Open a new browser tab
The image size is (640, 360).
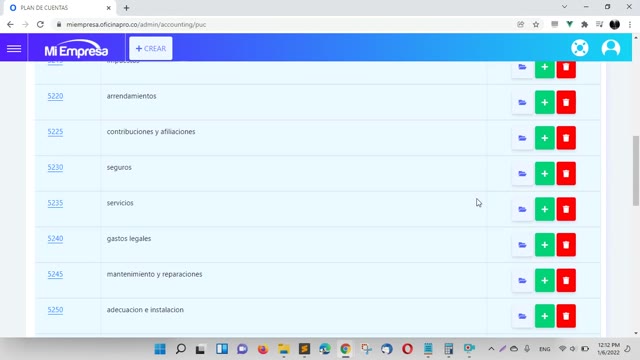126,8
